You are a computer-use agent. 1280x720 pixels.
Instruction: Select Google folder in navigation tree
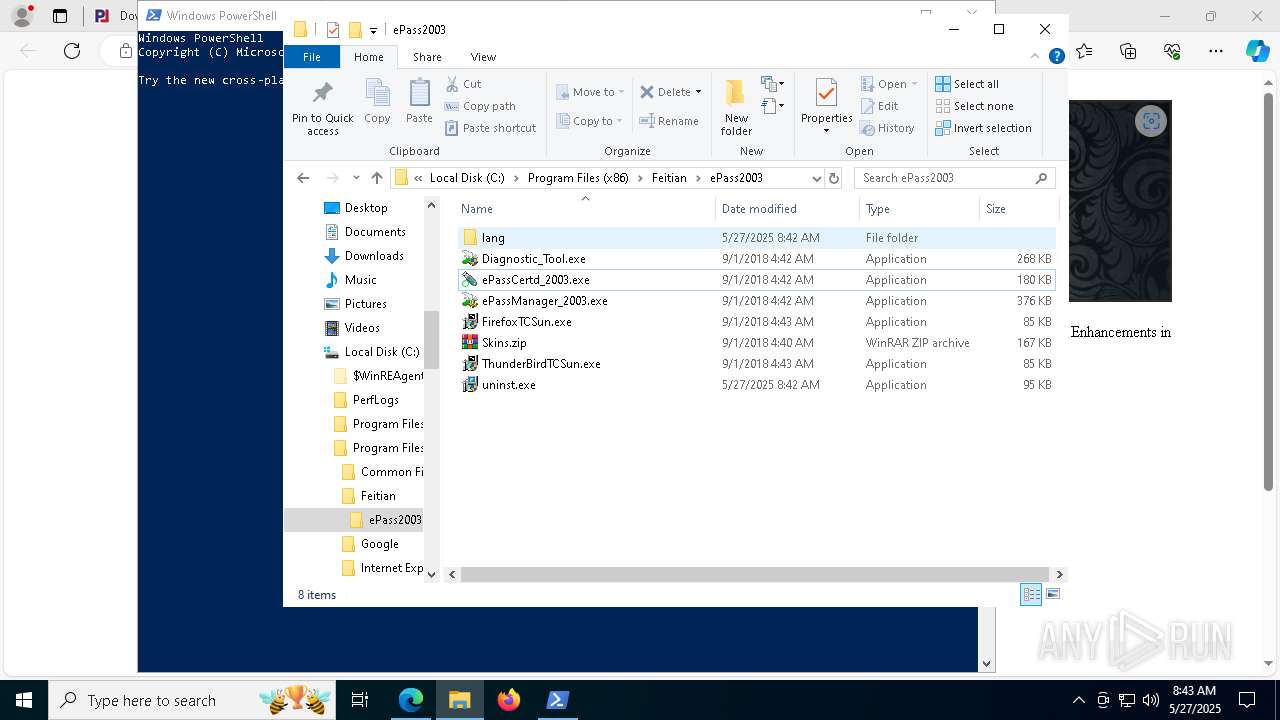[x=379, y=544]
